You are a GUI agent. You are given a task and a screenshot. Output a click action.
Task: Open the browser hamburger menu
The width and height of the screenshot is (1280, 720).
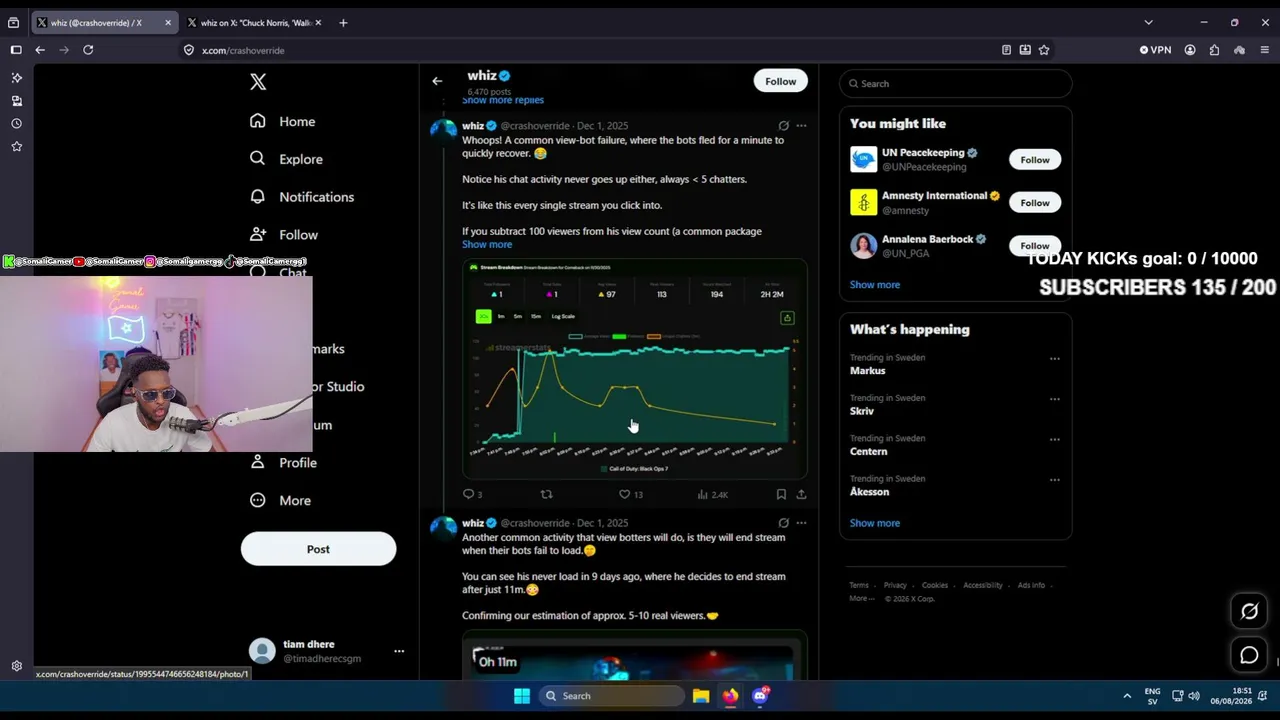tap(1265, 50)
